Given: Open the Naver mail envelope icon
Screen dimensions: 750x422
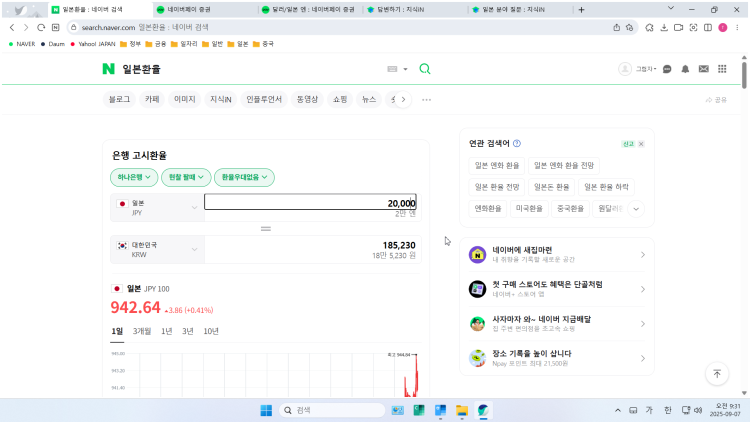Looking at the screenshot, I should click(704, 69).
